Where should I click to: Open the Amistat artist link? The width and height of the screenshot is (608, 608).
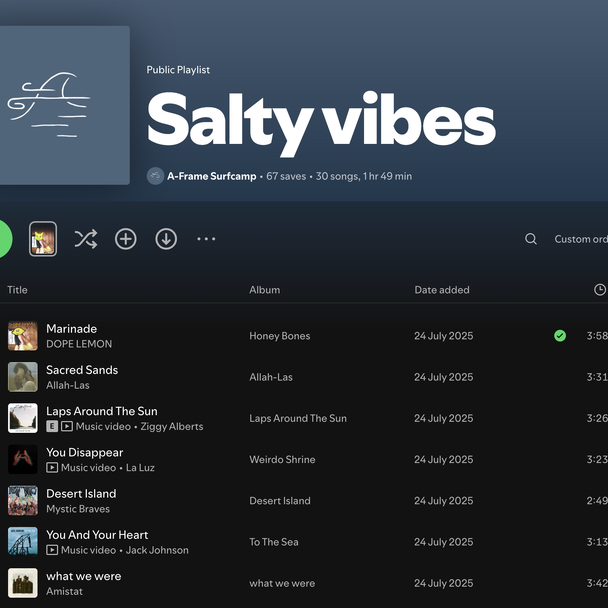coord(64,591)
